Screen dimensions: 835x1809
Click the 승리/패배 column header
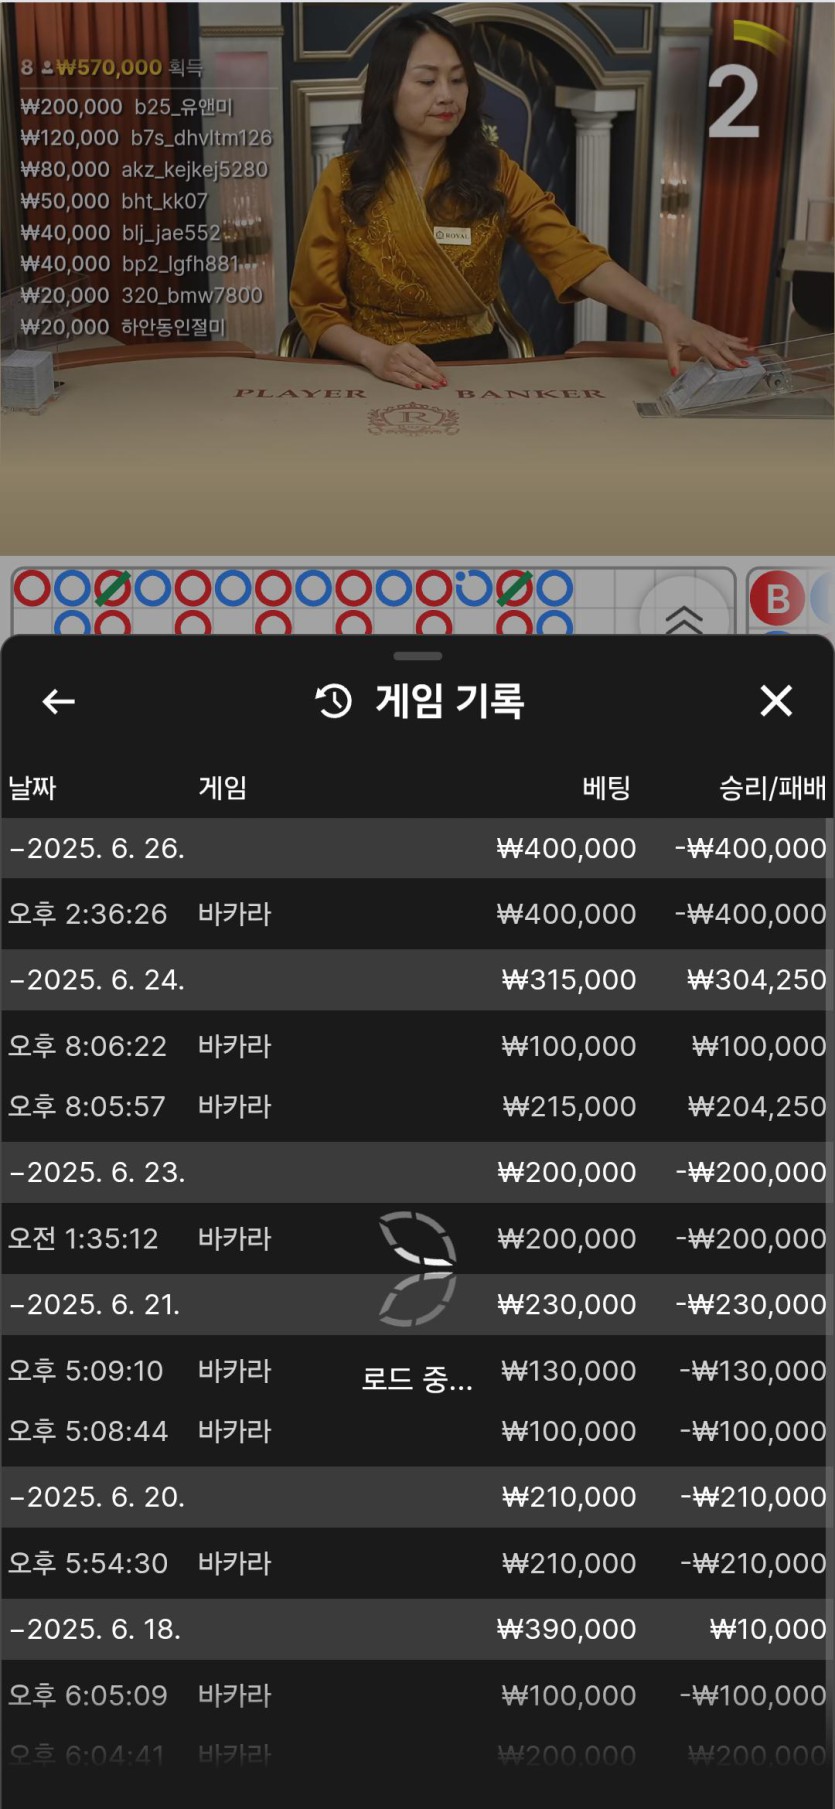pyautogui.click(x=772, y=788)
